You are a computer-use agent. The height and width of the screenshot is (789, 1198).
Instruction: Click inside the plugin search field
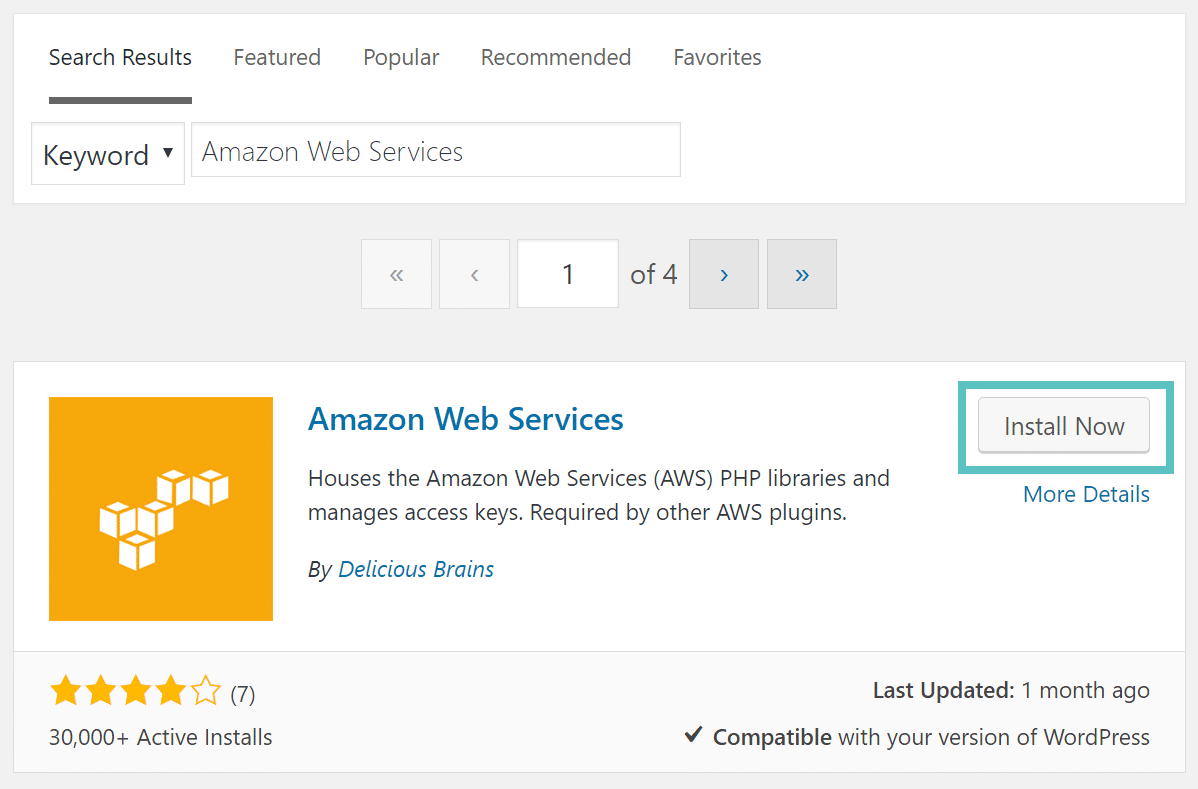435,150
